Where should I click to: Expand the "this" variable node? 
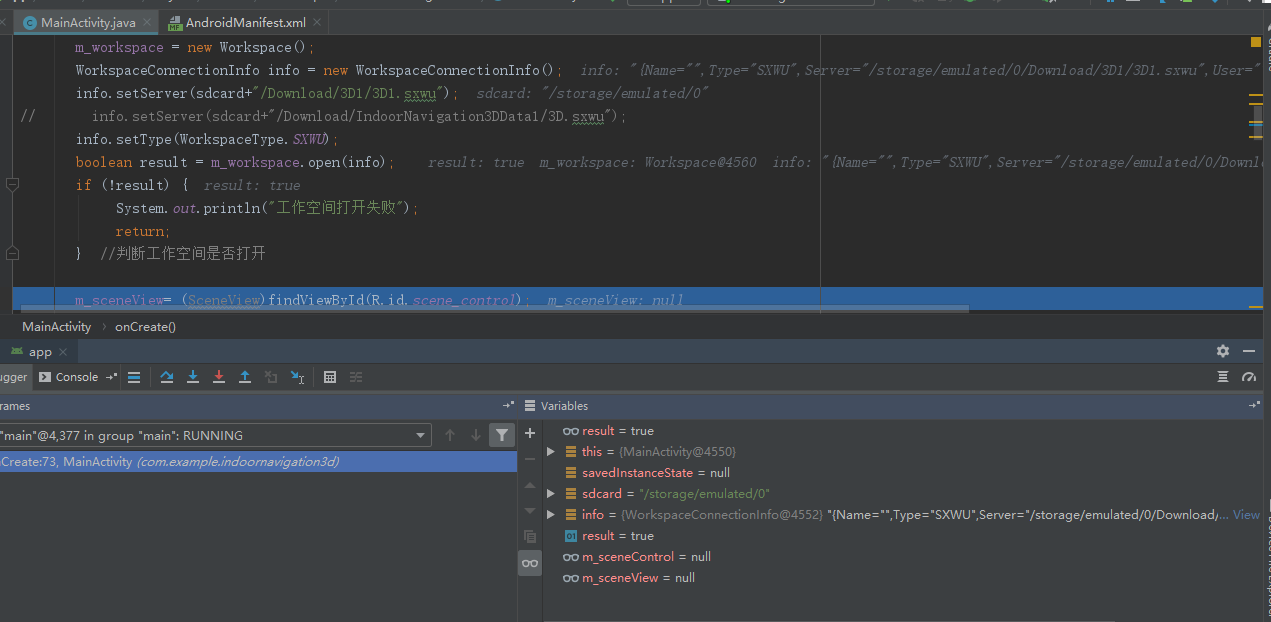551,452
